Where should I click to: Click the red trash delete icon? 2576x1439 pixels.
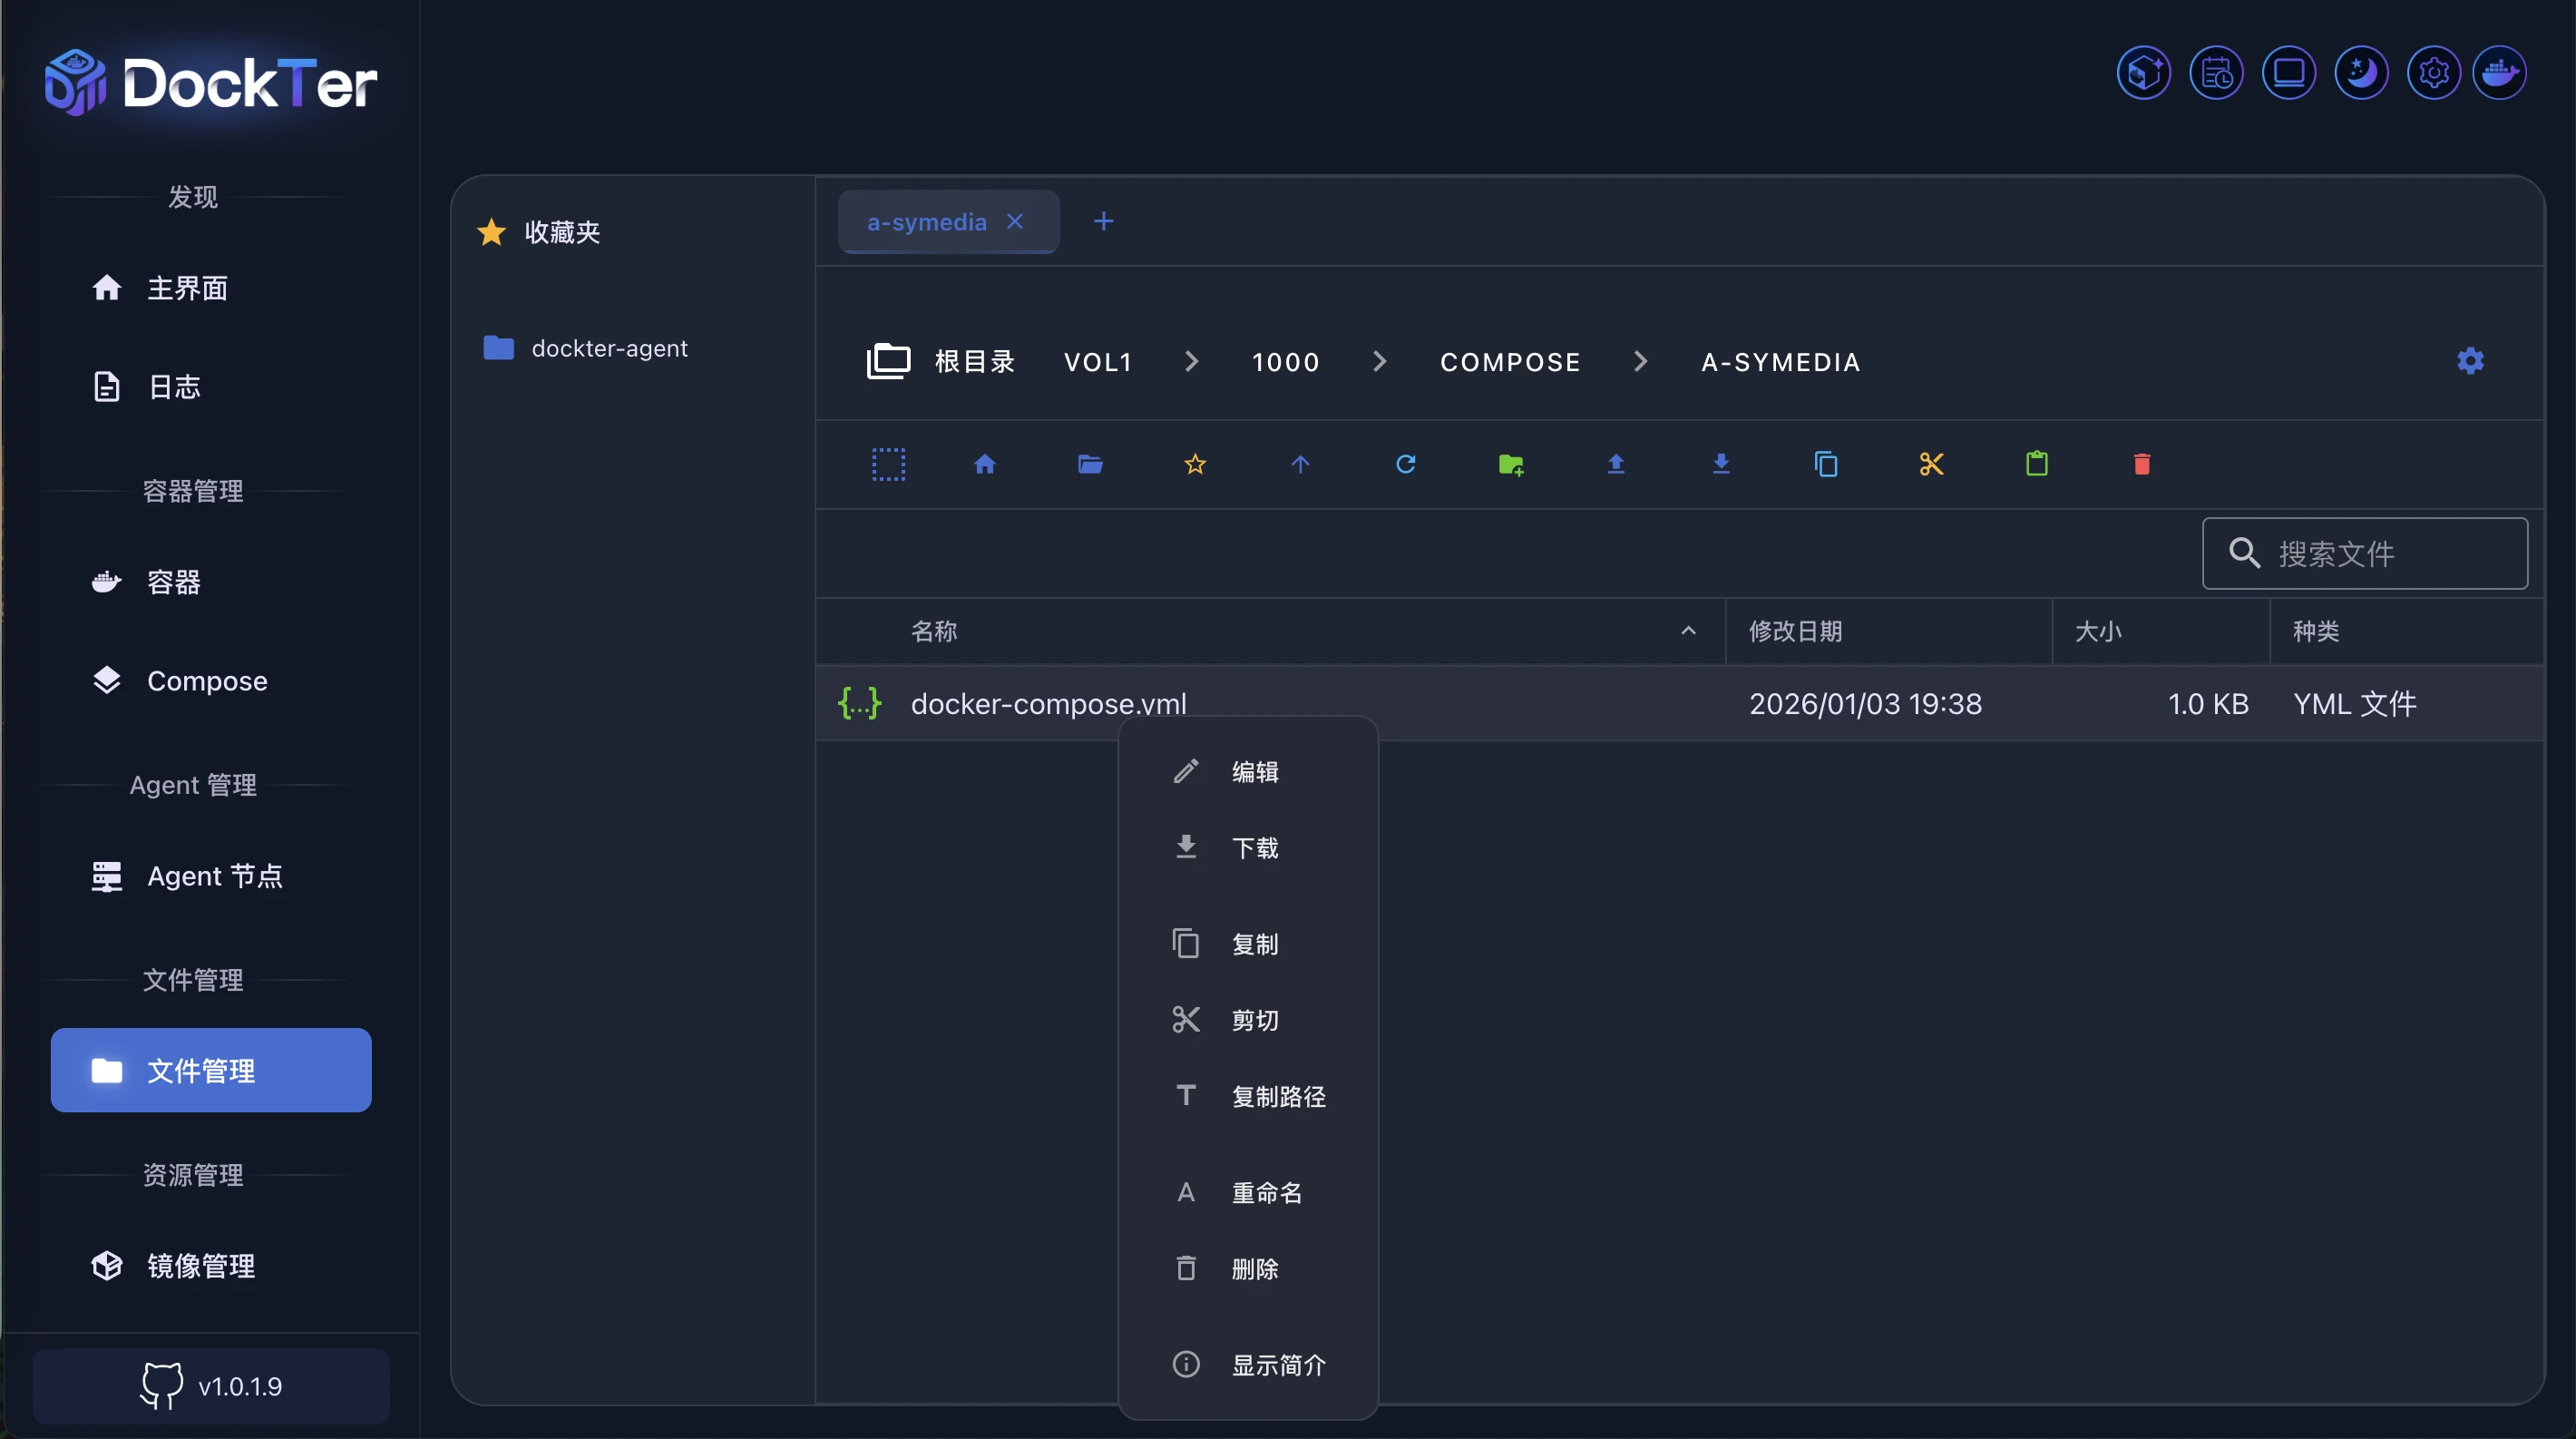(2141, 464)
